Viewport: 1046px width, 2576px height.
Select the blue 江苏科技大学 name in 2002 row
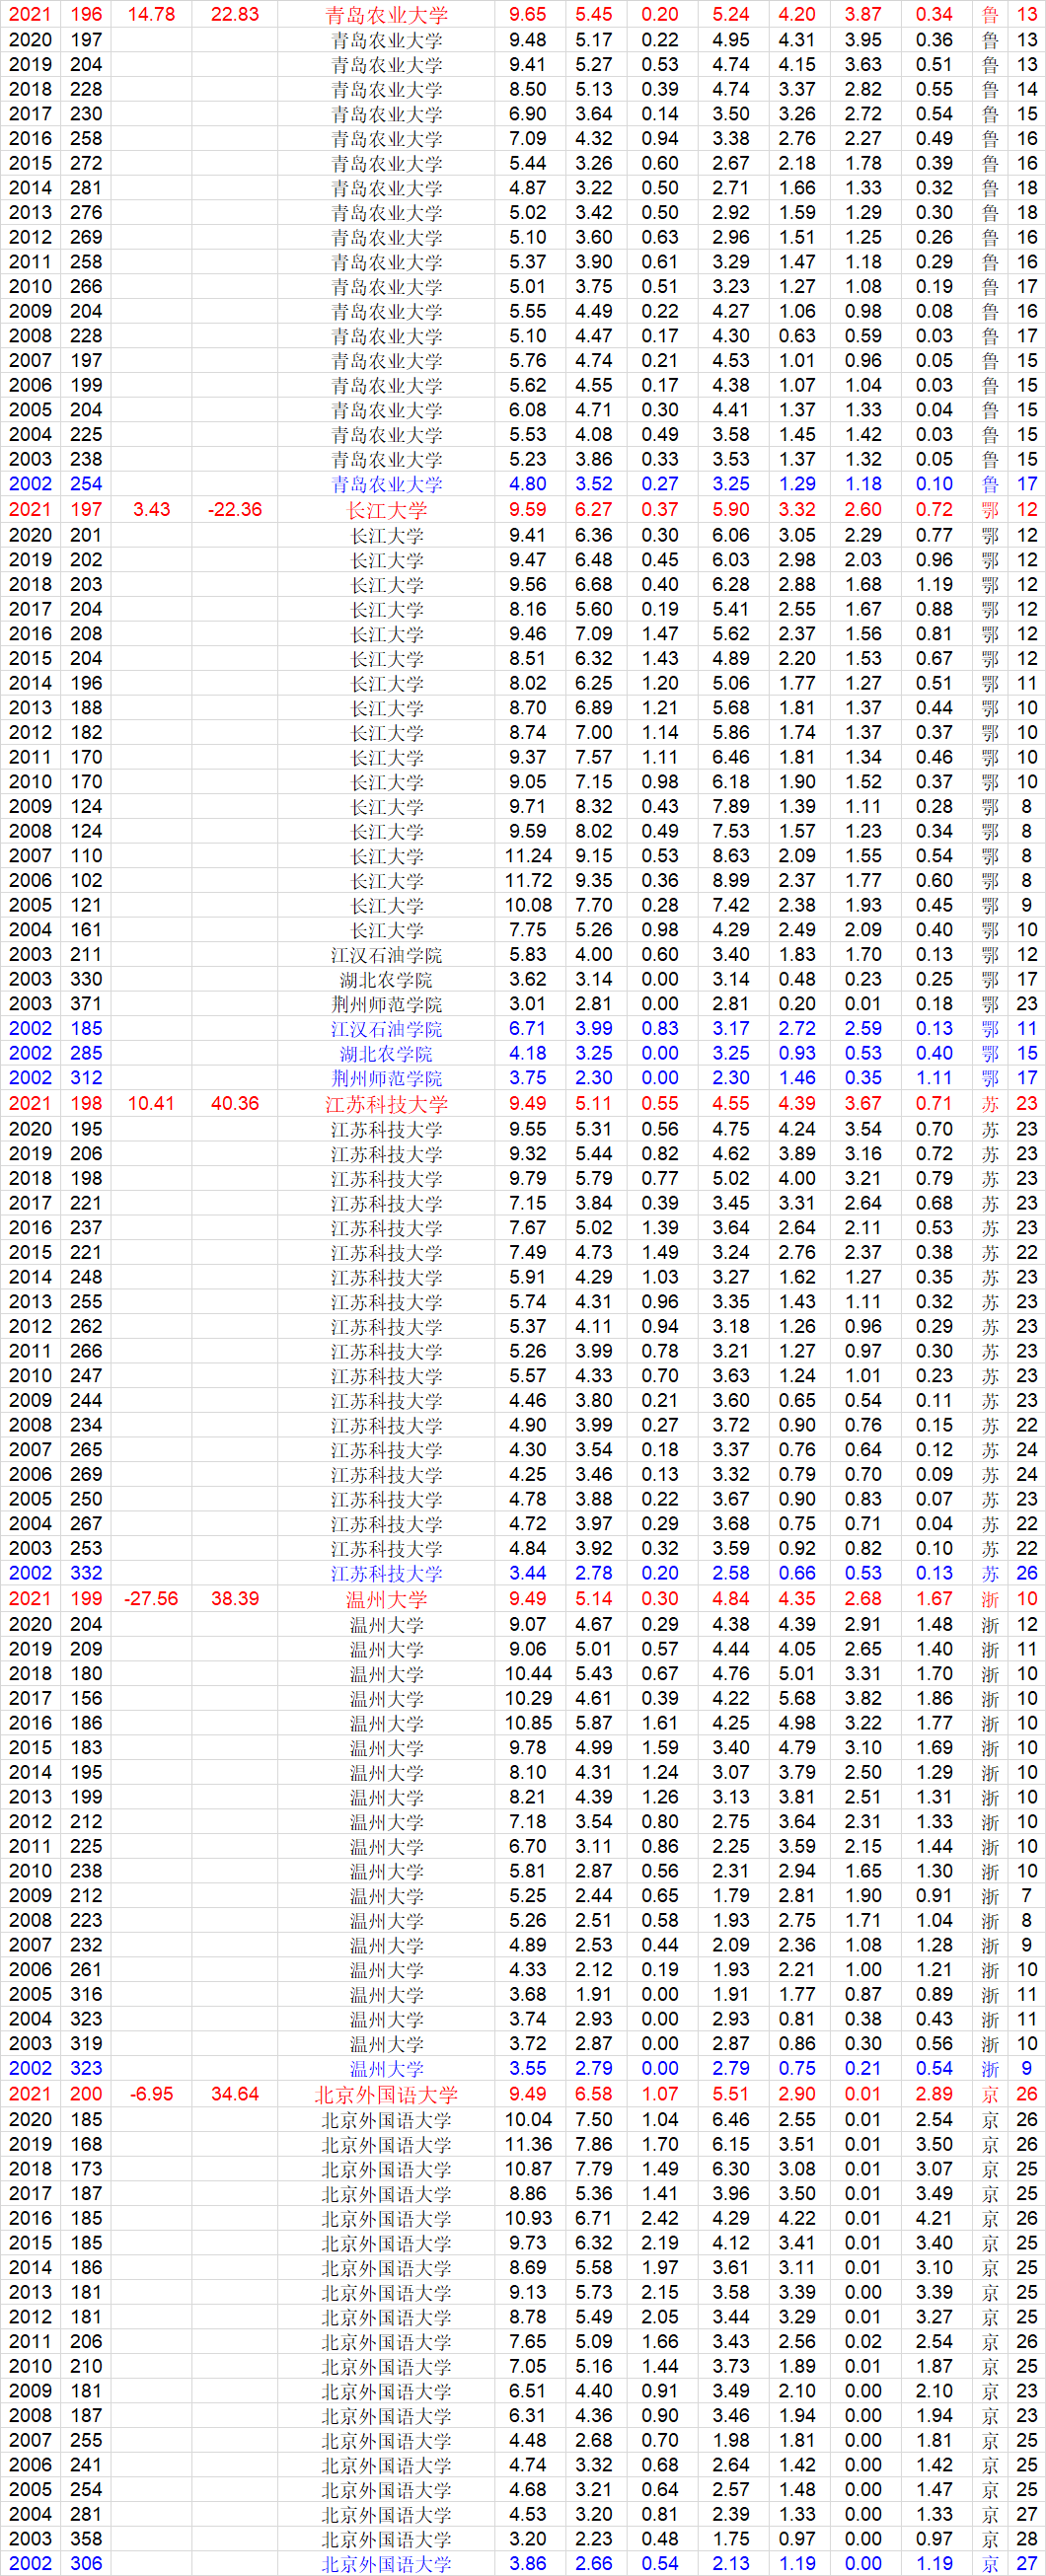click(x=387, y=1573)
